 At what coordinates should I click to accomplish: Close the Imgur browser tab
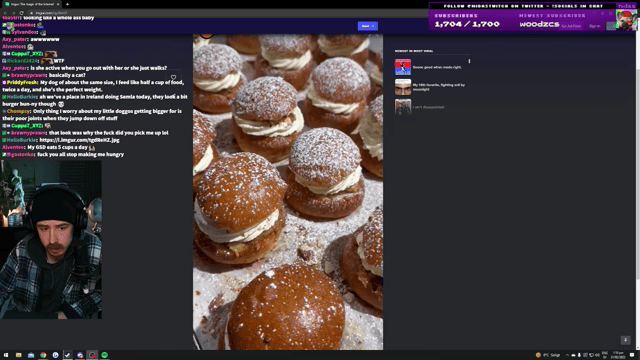pyautogui.click(x=58, y=4)
